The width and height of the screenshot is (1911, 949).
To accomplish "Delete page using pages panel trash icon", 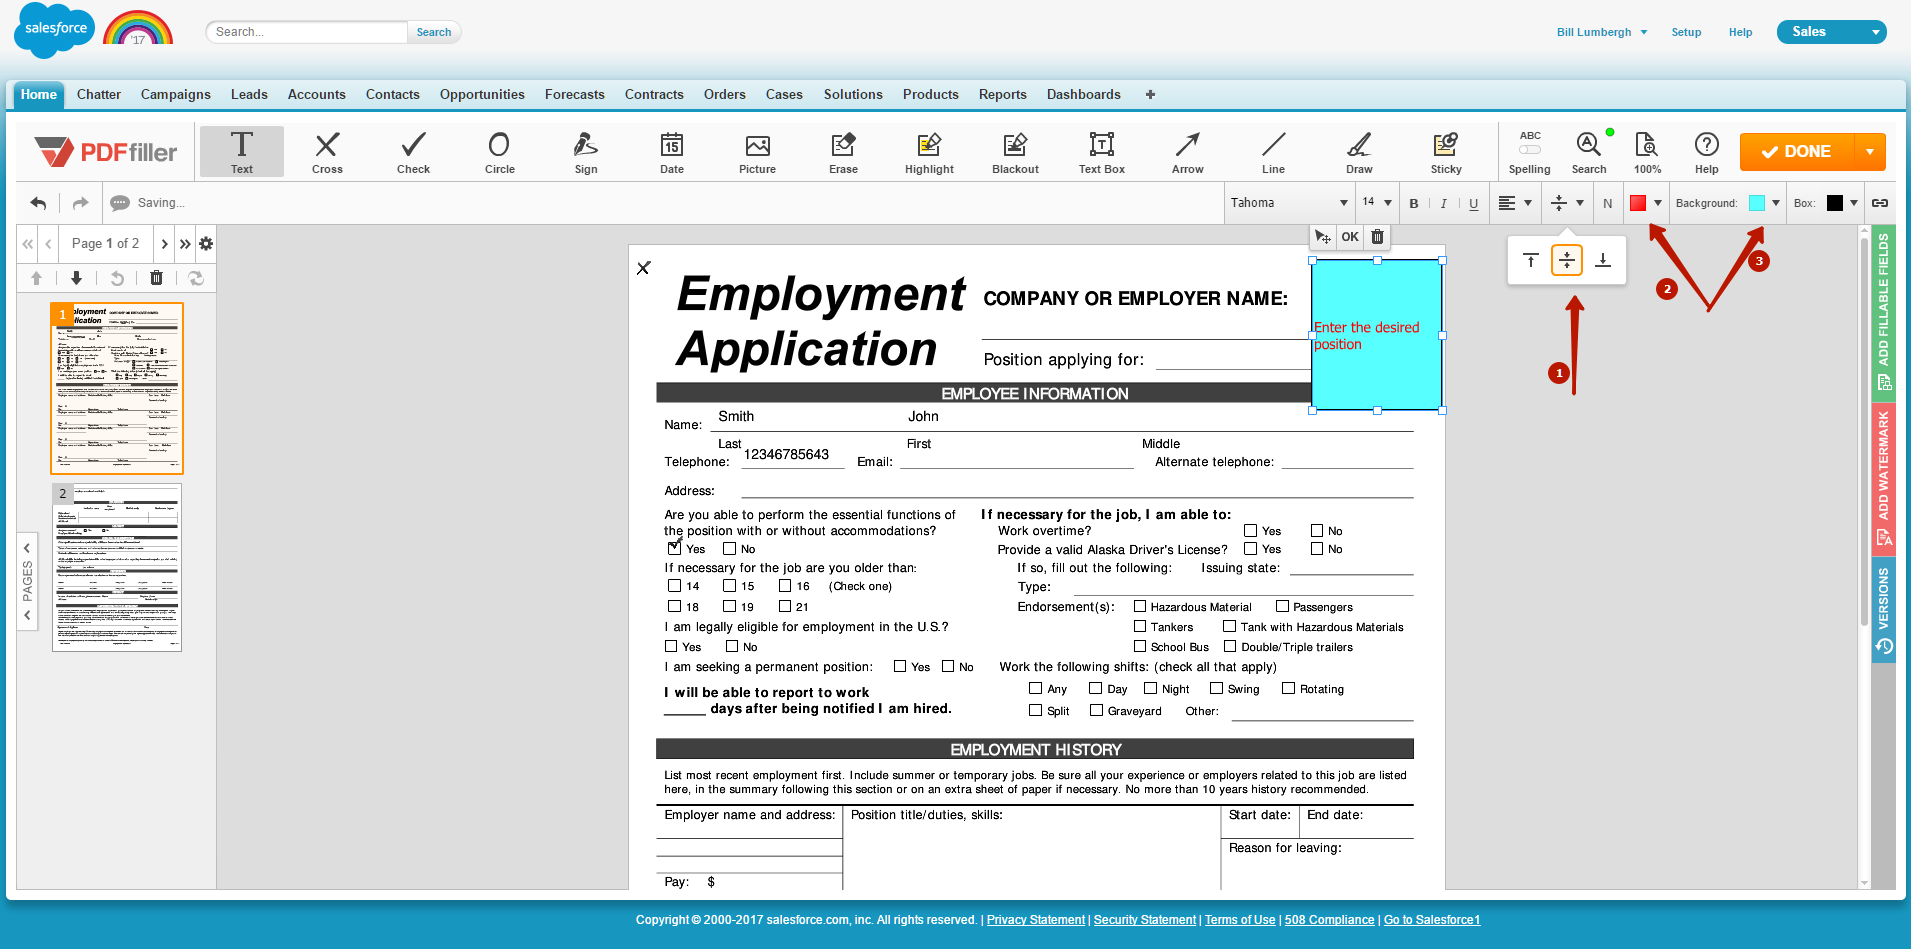I will 156,278.
